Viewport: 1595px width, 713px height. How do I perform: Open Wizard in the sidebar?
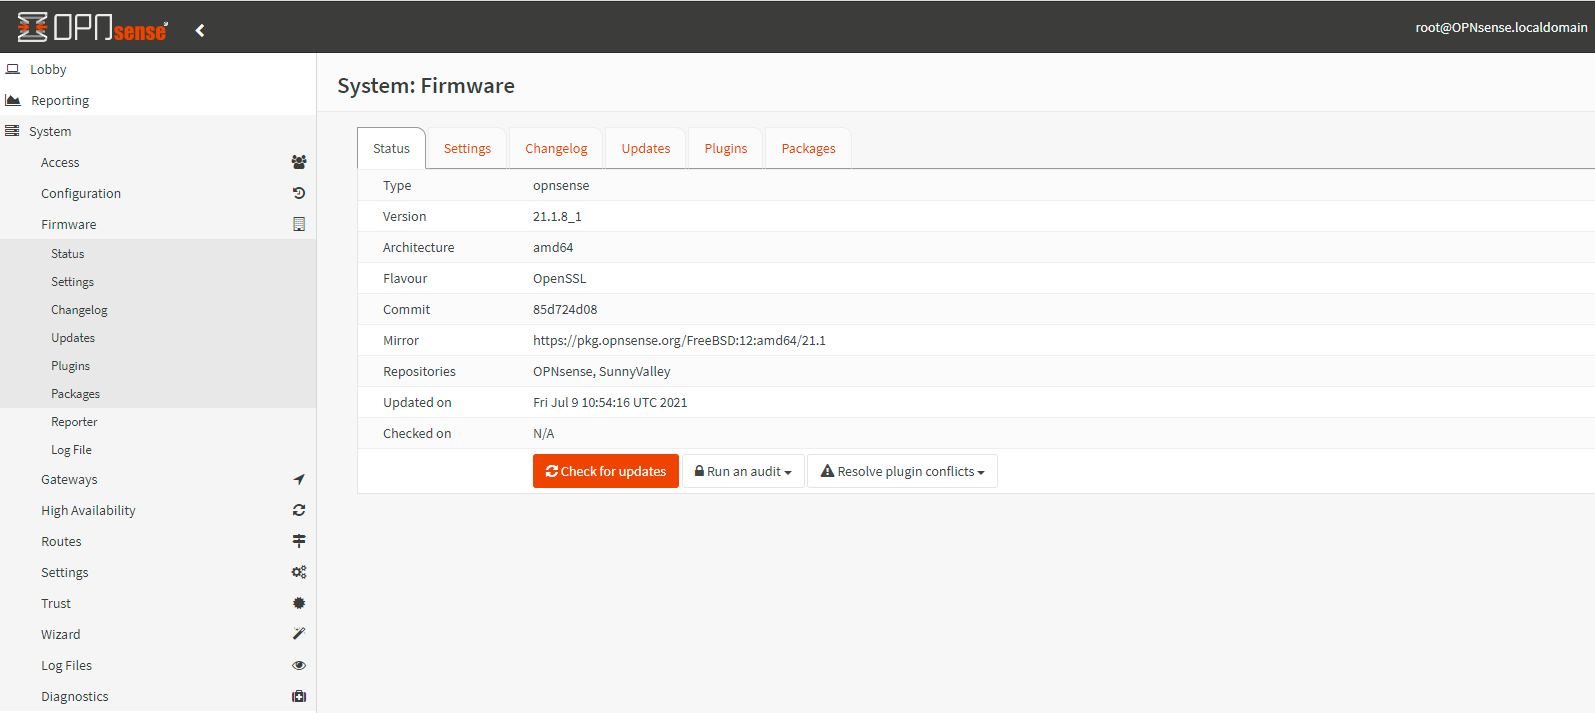click(158, 634)
